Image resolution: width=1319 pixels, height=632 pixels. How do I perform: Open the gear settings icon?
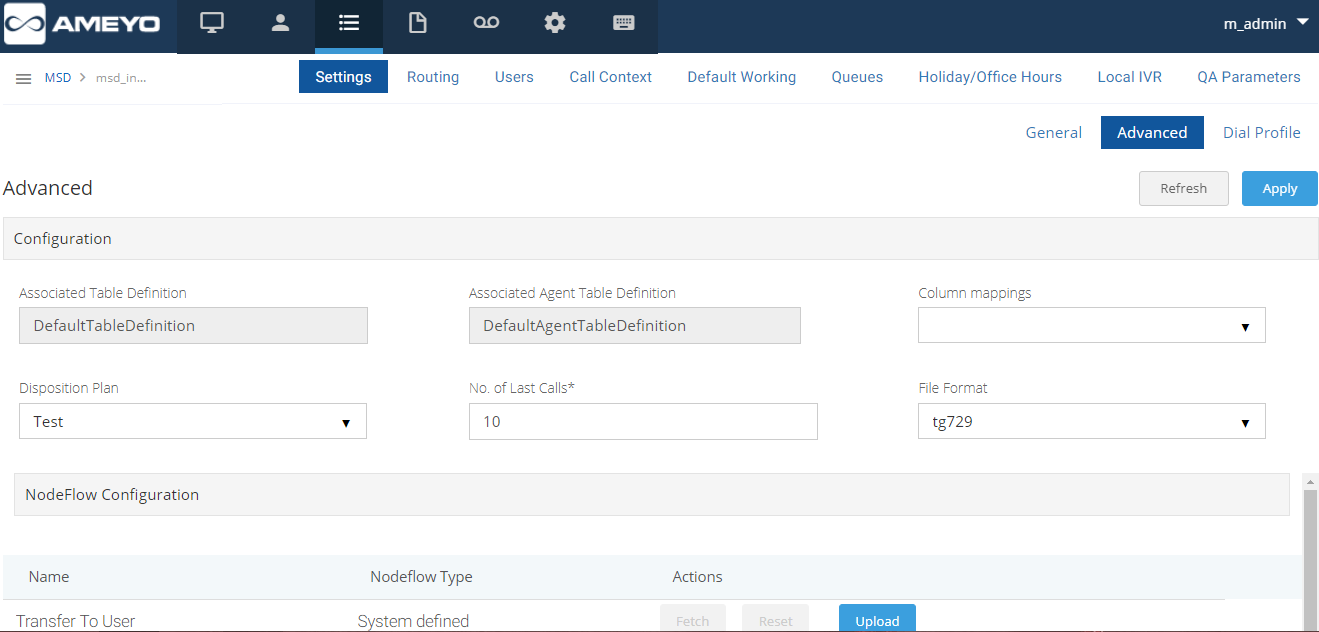[555, 24]
